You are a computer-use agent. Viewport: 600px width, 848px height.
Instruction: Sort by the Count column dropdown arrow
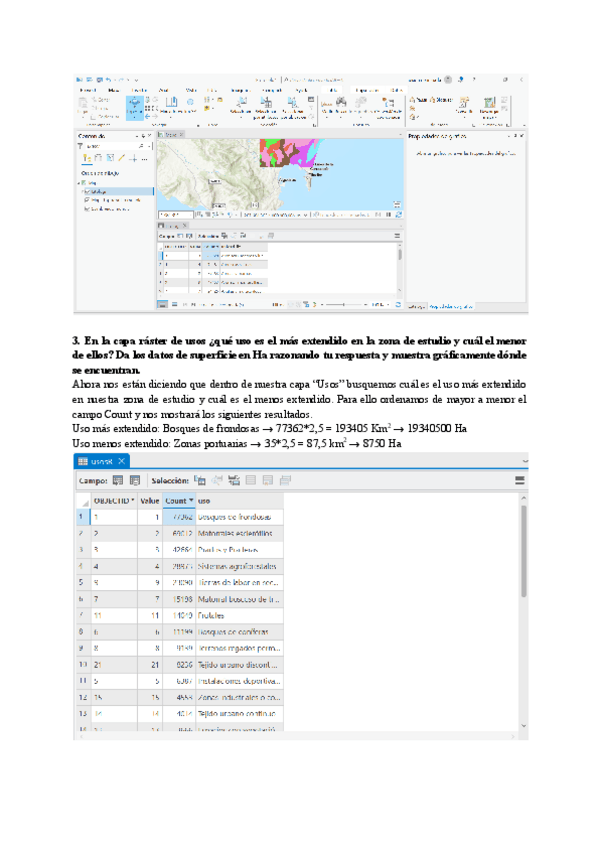pos(191,500)
